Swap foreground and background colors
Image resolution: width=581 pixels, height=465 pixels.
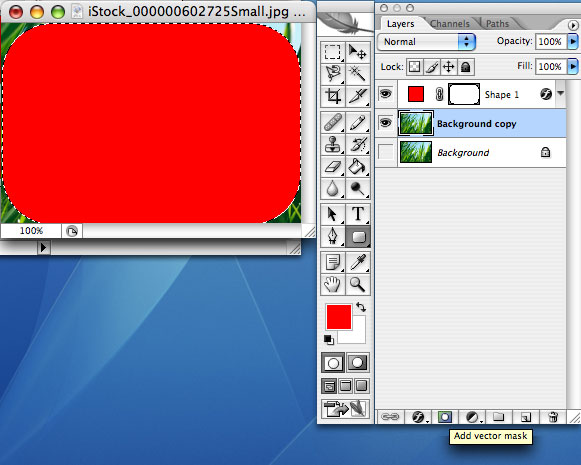[361, 307]
